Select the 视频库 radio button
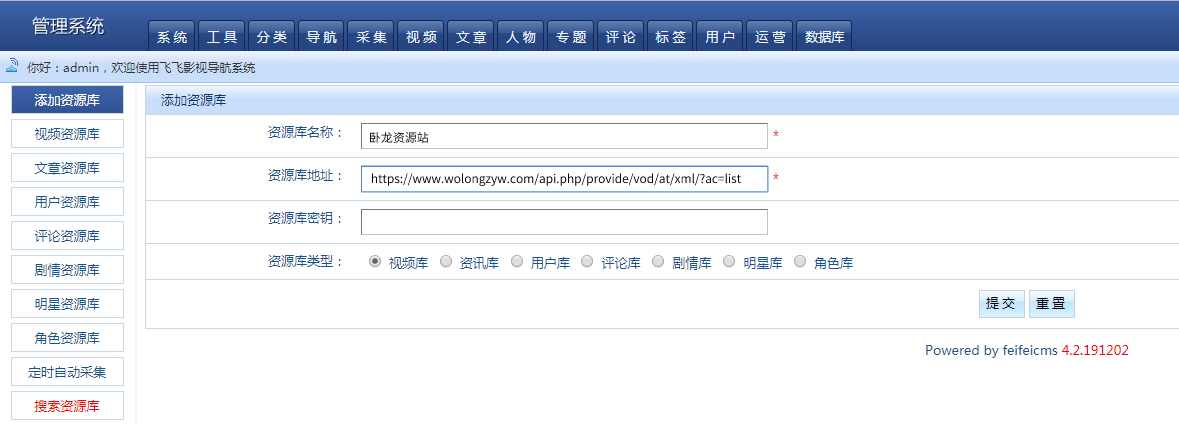This screenshot has width=1179, height=424. tap(375, 262)
